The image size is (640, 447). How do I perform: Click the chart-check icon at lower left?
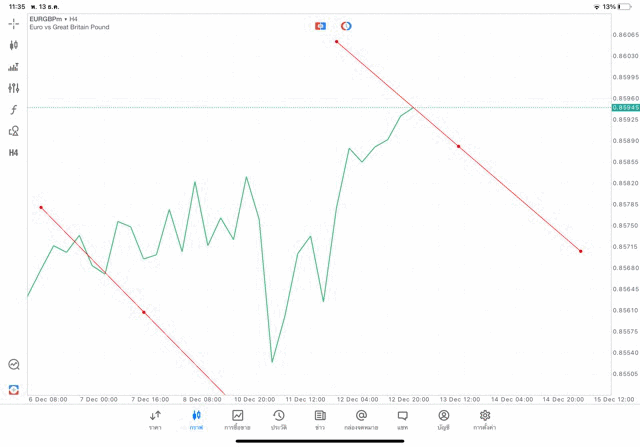(x=13, y=365)
